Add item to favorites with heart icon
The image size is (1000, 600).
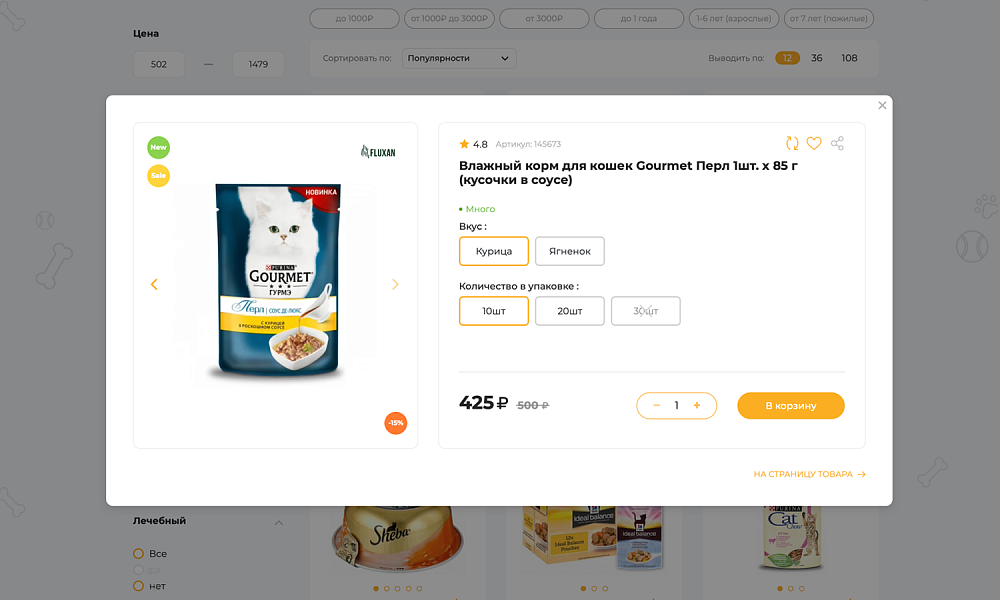pyautogui.click(x=814, y=143)
